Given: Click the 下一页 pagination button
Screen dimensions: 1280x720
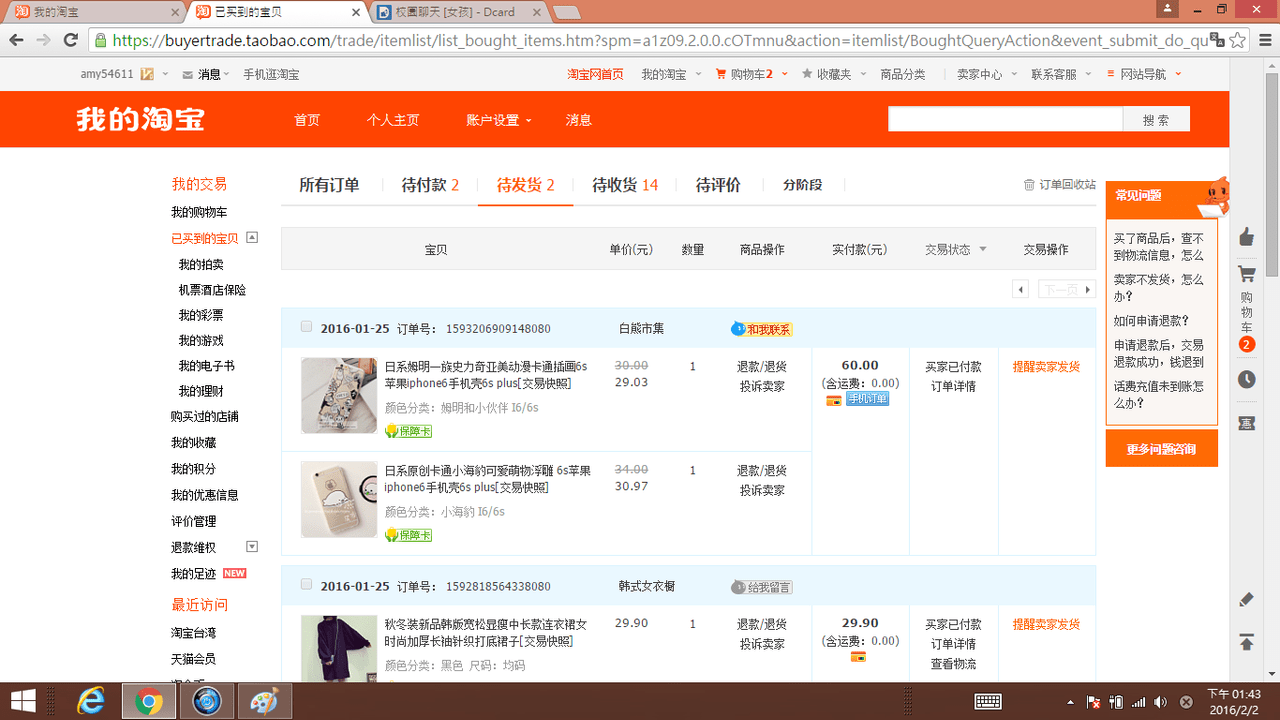Looking at the screenshot, I should tap(1067, 290).
